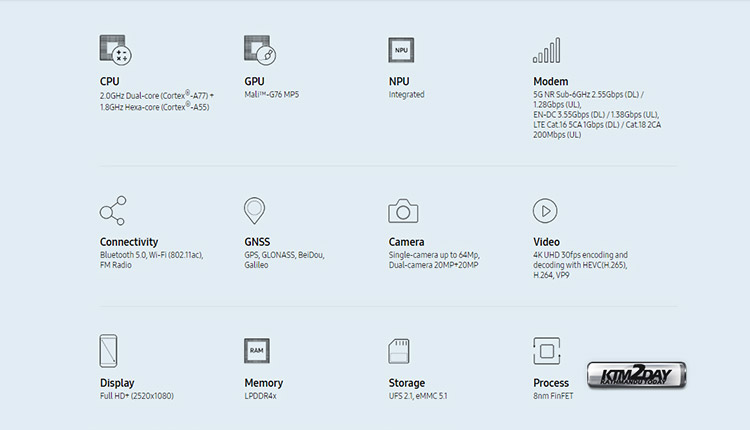Select the Bluetooth 5.0 connectivity description

[x=151, y=260]
